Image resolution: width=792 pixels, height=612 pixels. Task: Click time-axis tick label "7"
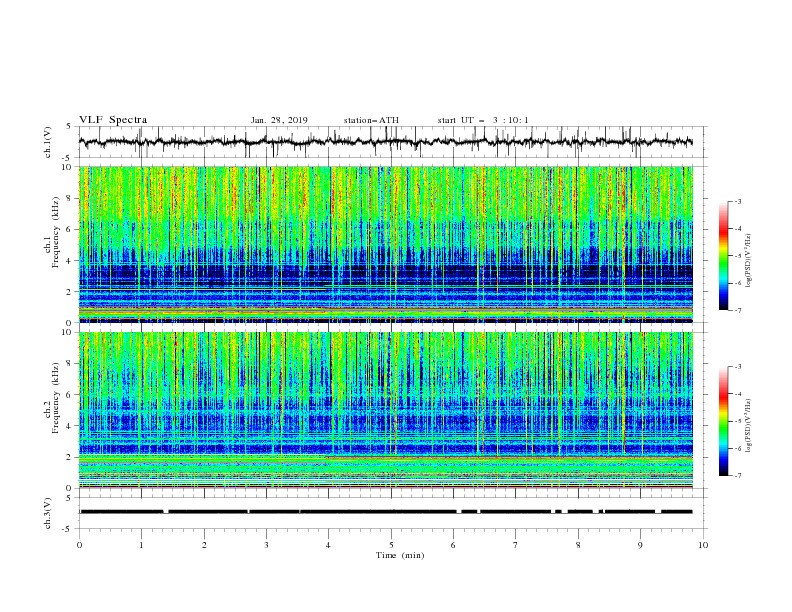point(516,545)
